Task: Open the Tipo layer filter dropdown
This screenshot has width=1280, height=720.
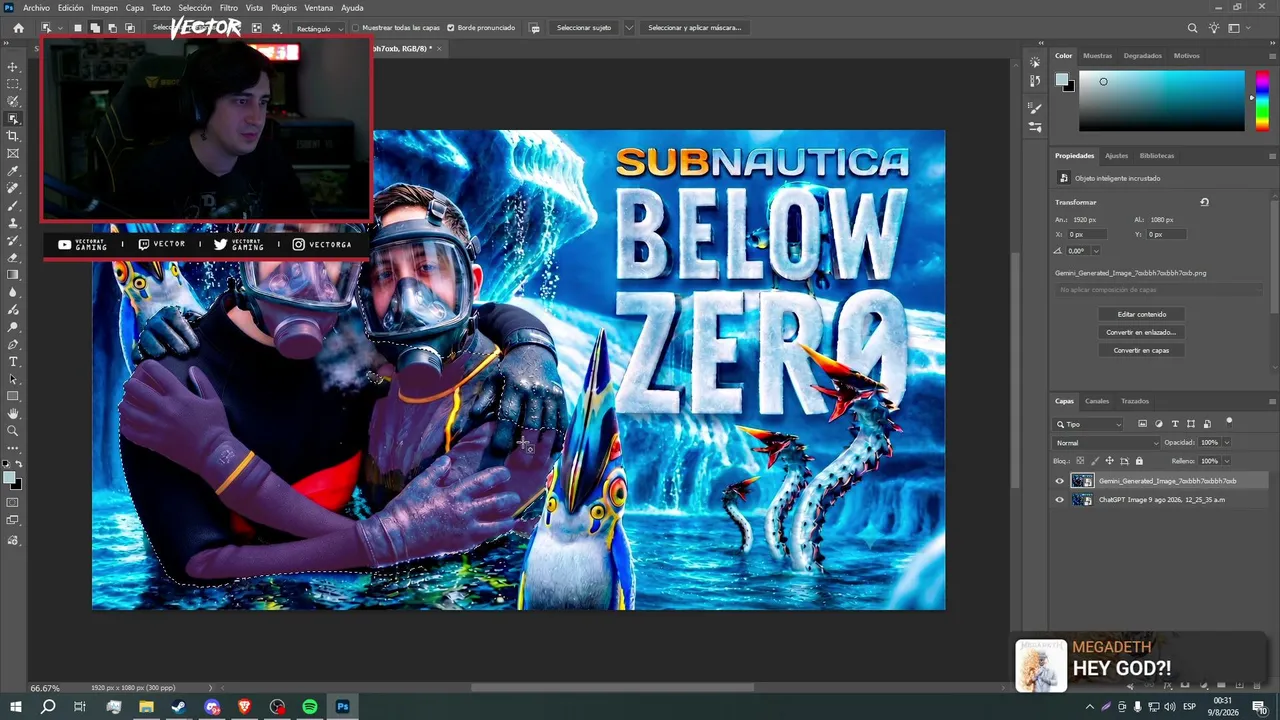Action: (x=1089, y=424)
